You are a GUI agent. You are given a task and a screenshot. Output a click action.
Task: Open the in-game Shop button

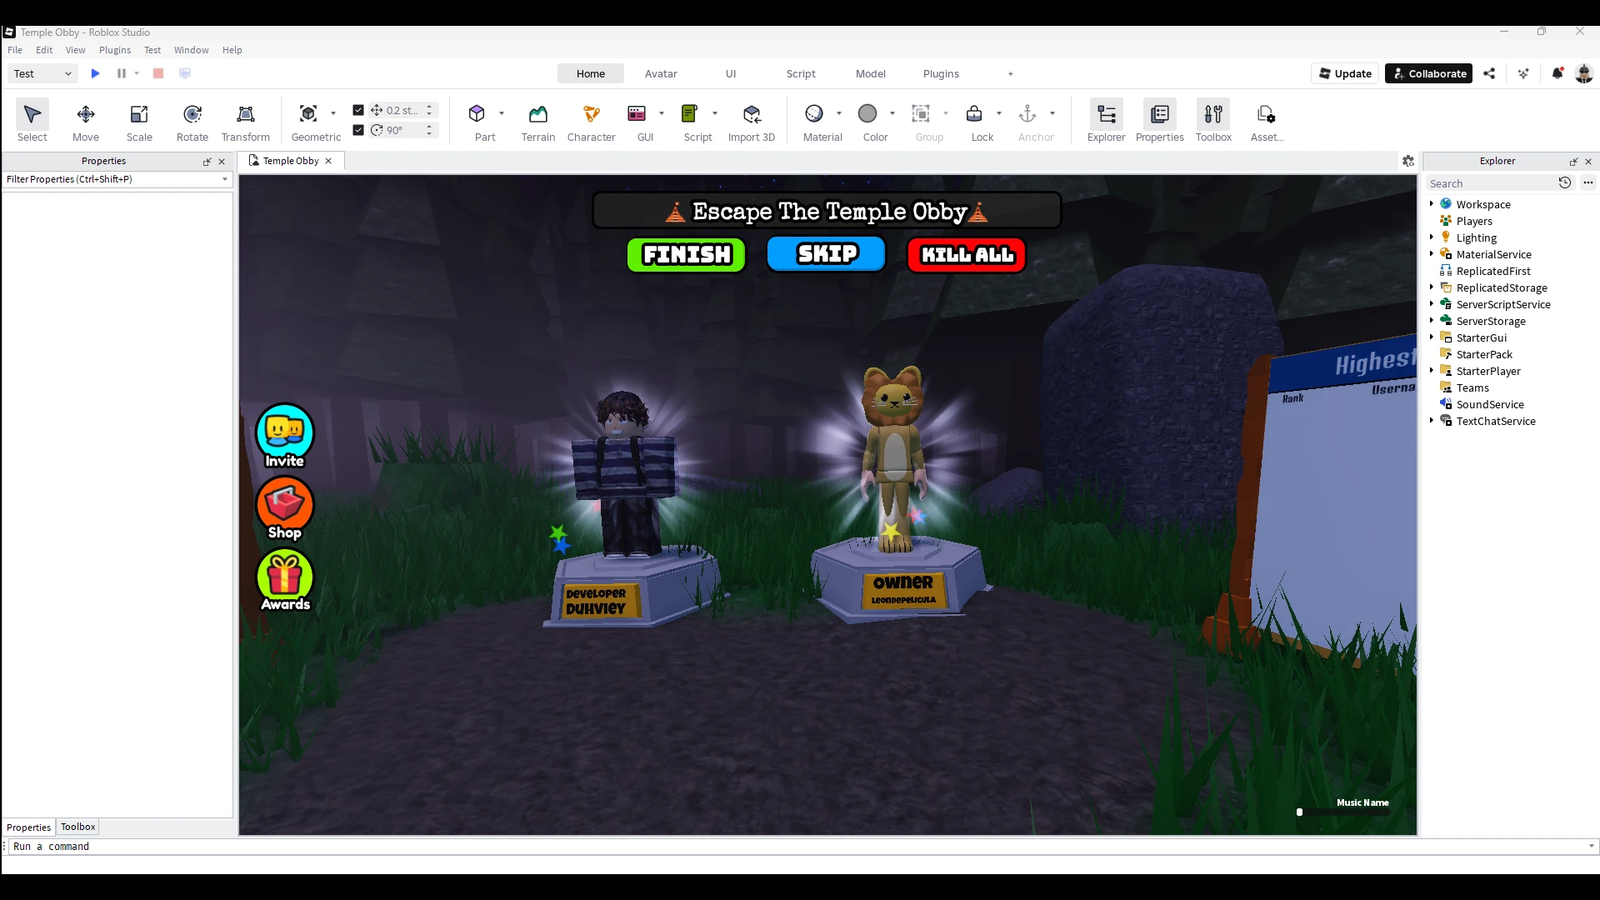[285, 508]
